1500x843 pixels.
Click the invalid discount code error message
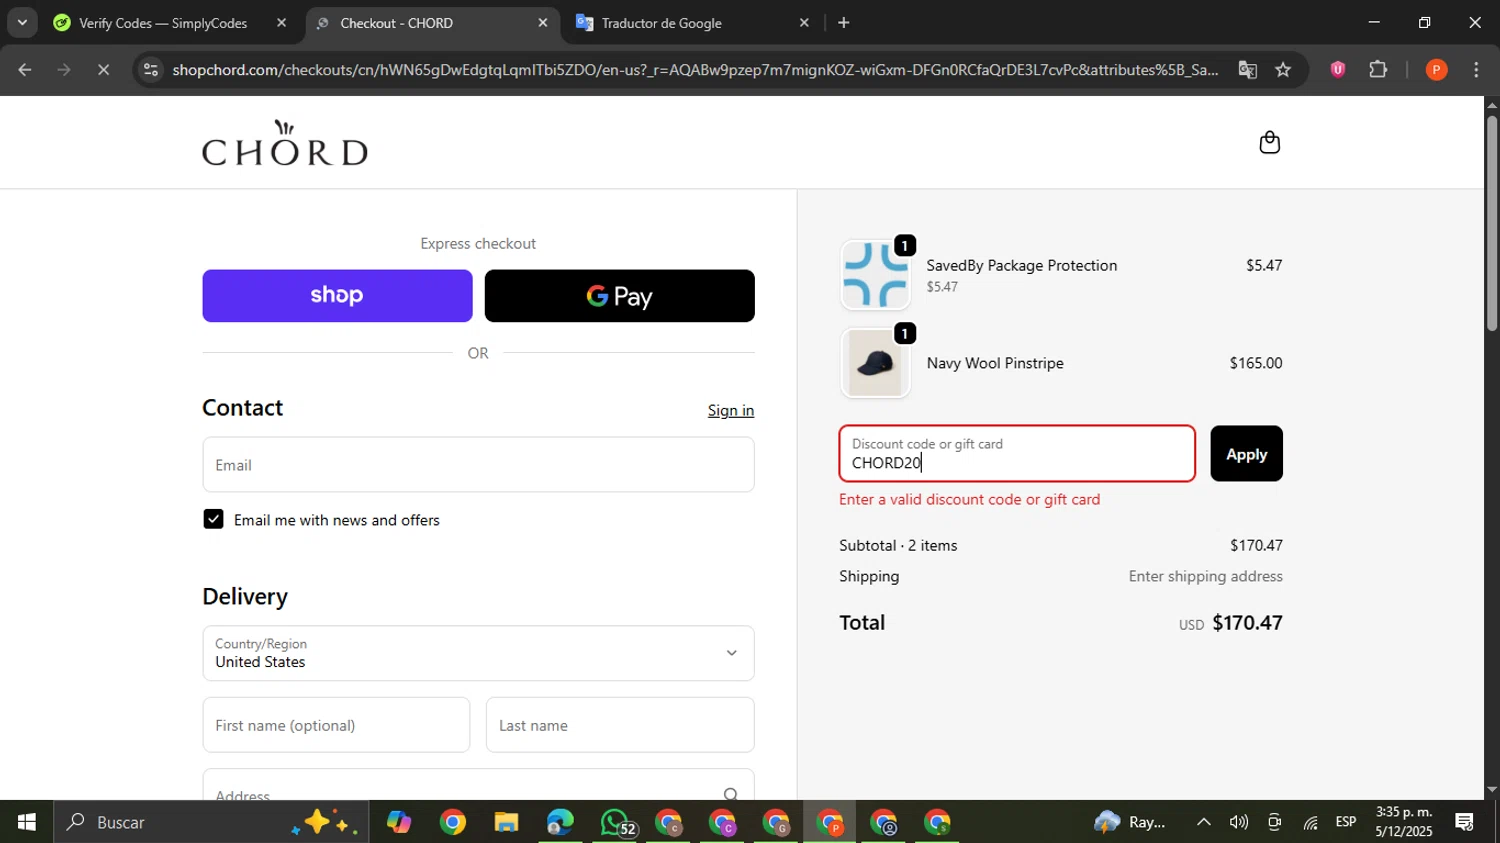(970, 499)
